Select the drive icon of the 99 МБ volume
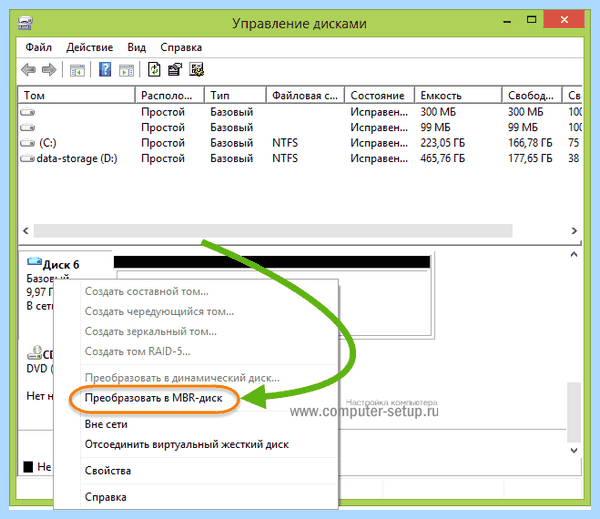The width and height of the screenshot is (600, 519). [x=28, y=127]
